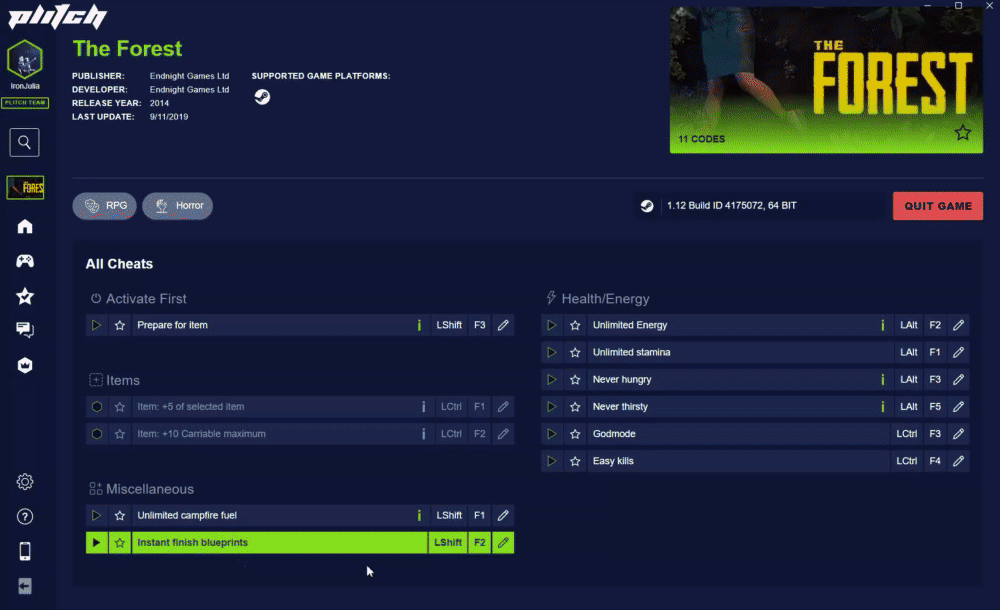
Task: Favorite the Item: +5 of selected item cheat
Action: tap(120, 406)
